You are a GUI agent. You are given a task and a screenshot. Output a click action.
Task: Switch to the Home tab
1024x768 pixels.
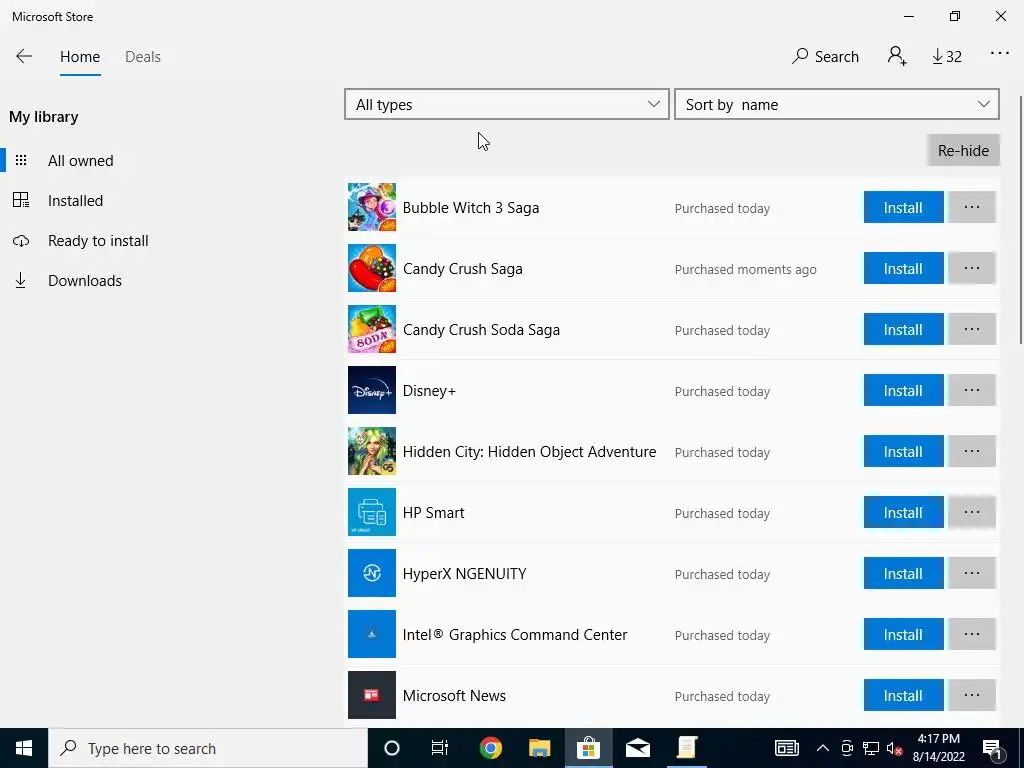coord(80,57)
